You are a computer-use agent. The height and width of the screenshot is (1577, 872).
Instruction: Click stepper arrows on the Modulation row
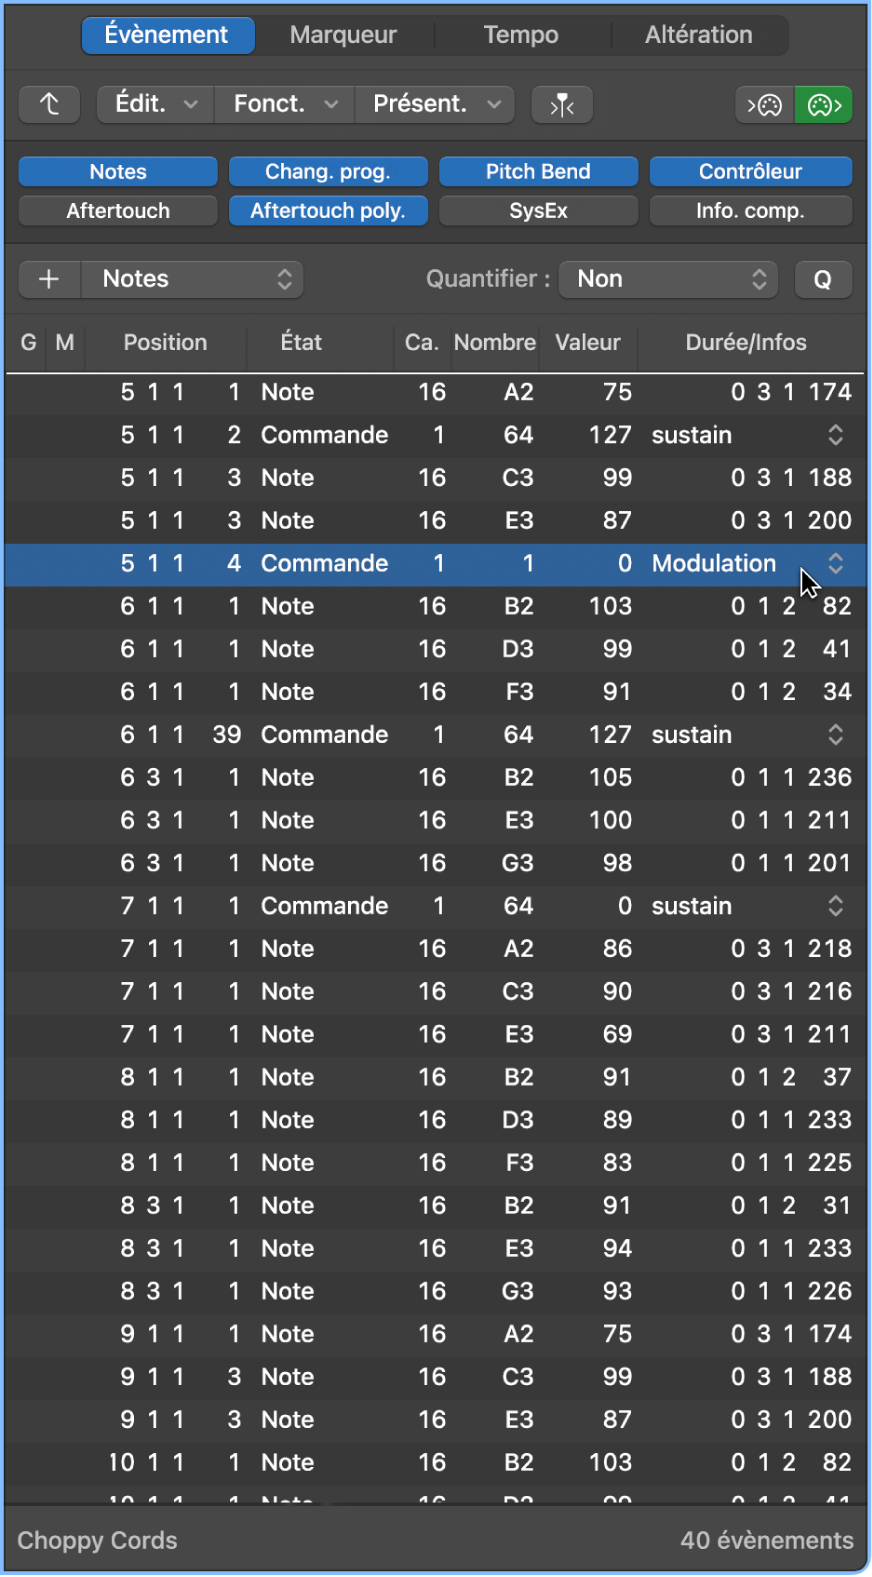pyautogui.click(x=835, y=563)
